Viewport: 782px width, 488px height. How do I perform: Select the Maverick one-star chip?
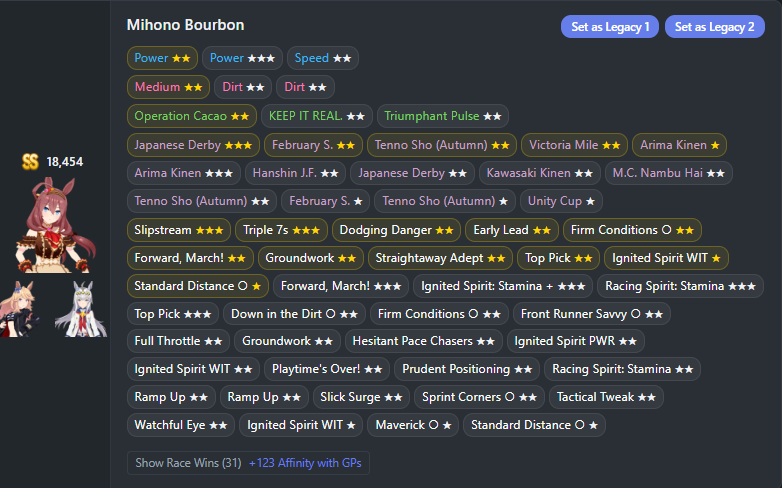(x=413, y=424)
